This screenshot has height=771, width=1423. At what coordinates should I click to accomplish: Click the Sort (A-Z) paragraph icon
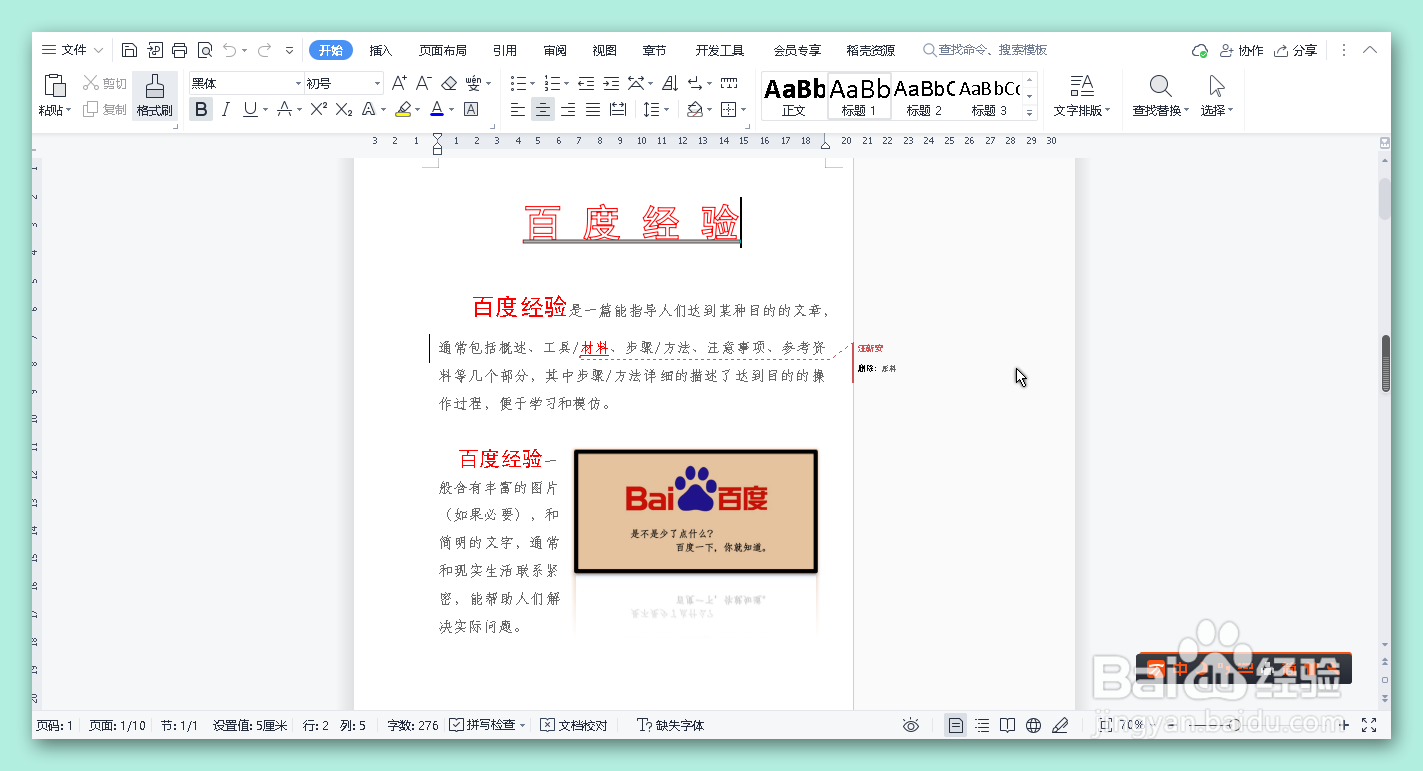[x=670, y=83]
